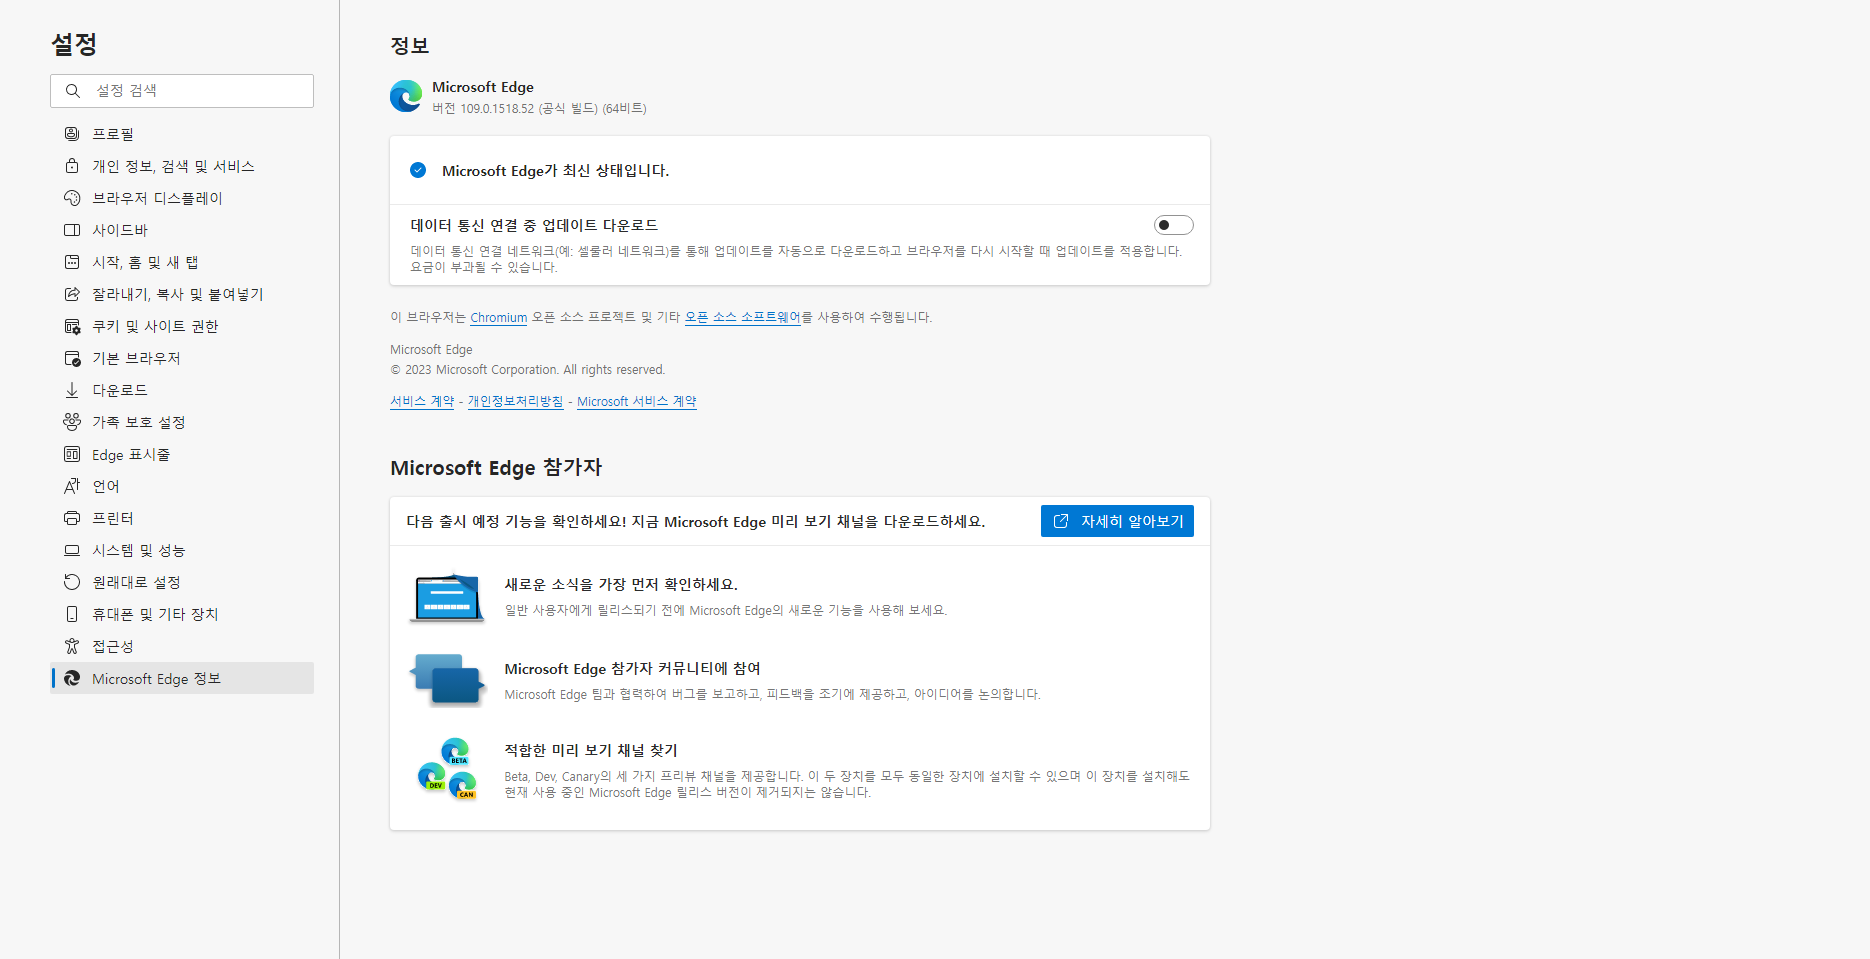Click Microsoft Edge 참가자 커뮤니티에 참여 heading
This screenshot has height=959, width=1870.
point(633,668)
